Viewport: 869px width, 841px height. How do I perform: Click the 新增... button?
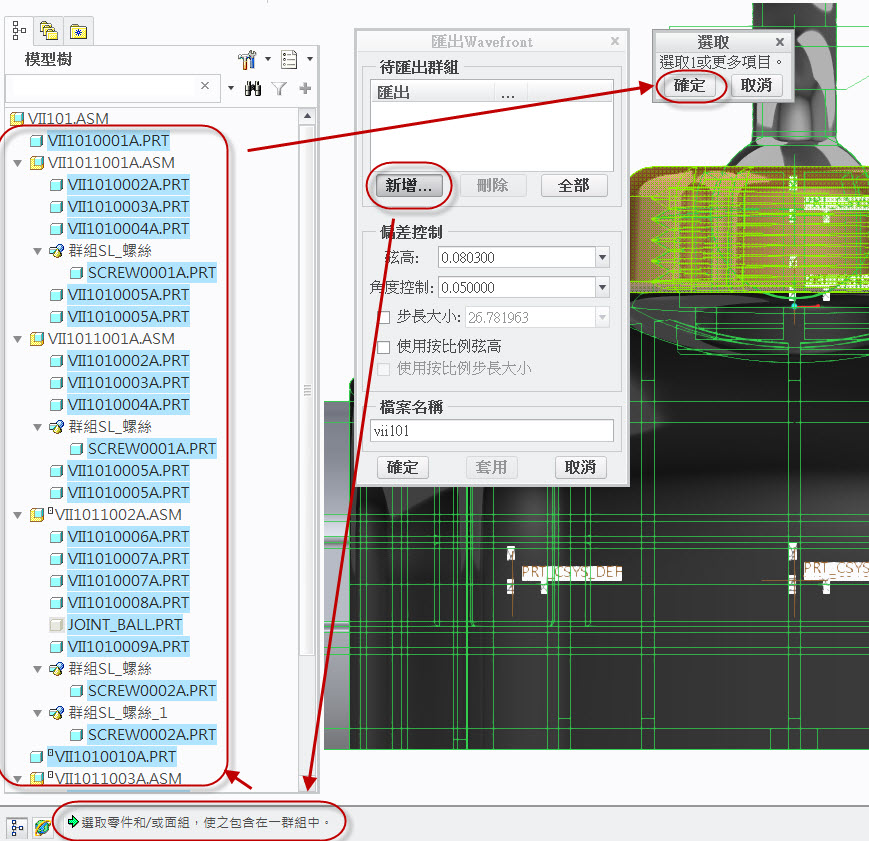(409, 186)
